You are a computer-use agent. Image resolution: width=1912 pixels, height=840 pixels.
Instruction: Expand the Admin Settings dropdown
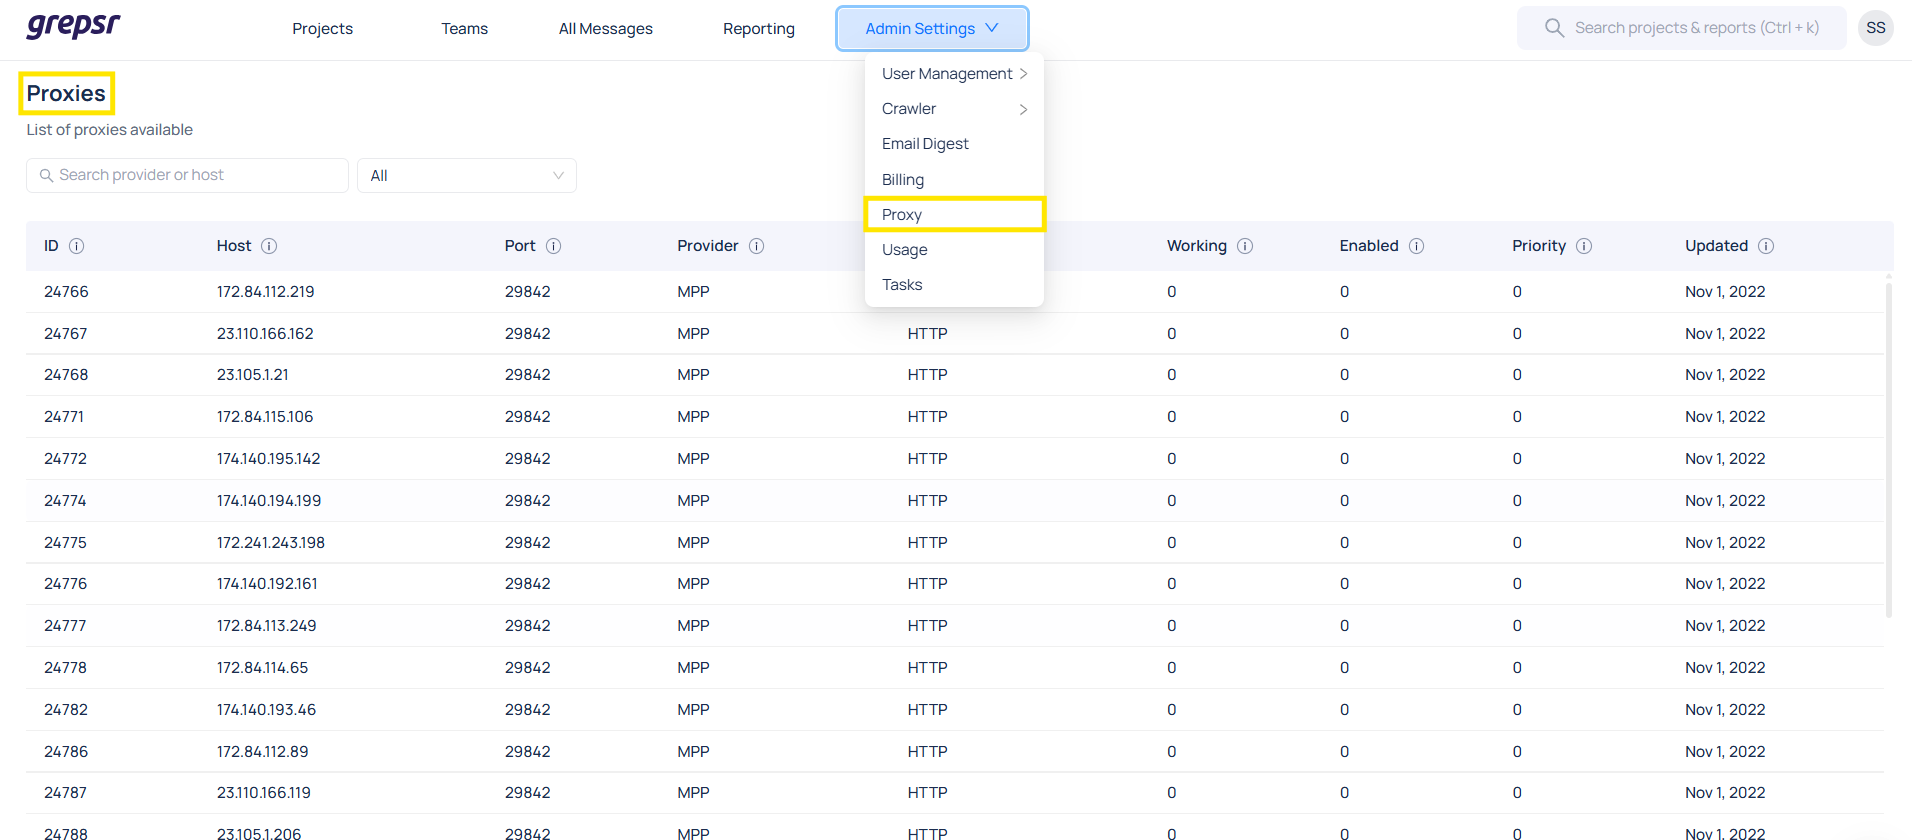point(932,28)
